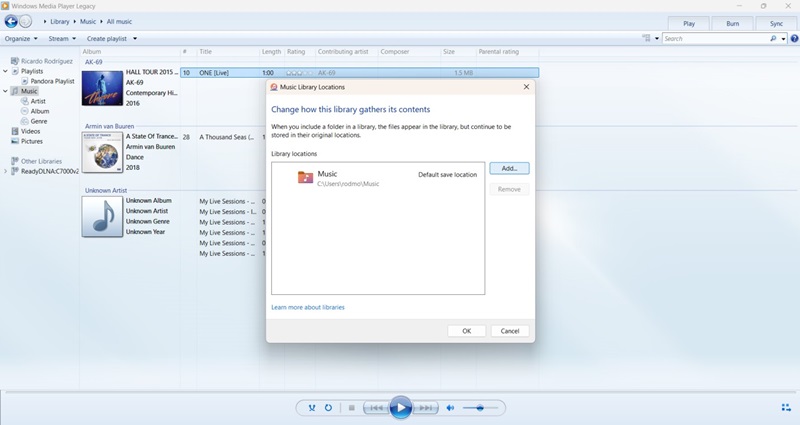Image resolution: width=800 pixels, height=425 pixels.
Task: Select Artist in the navigation tree
Action: (x=38, y=101)
